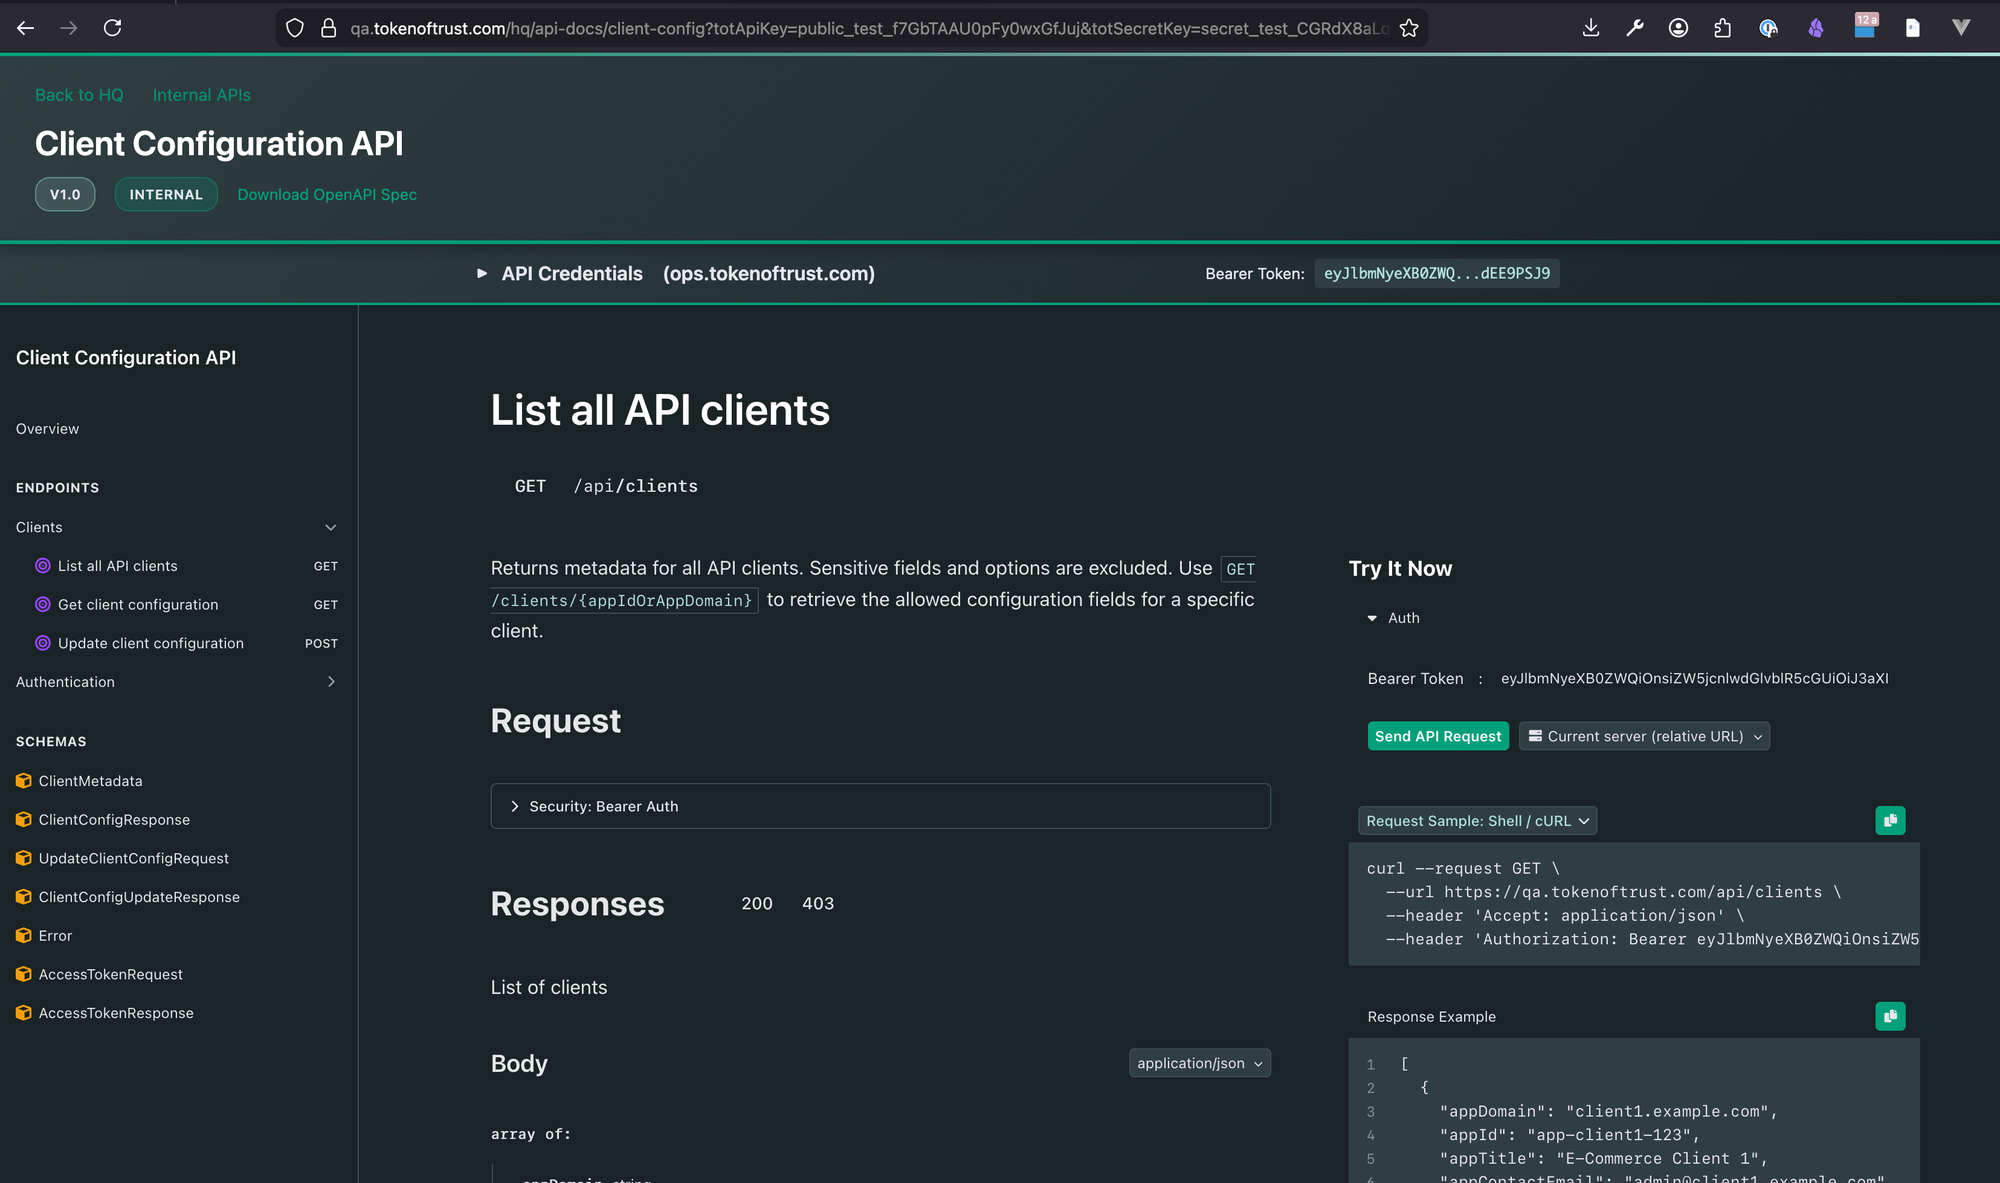Select the Error schema cube icon
The width and height of the screenshot is (2000, 1183).
point(23,935)
